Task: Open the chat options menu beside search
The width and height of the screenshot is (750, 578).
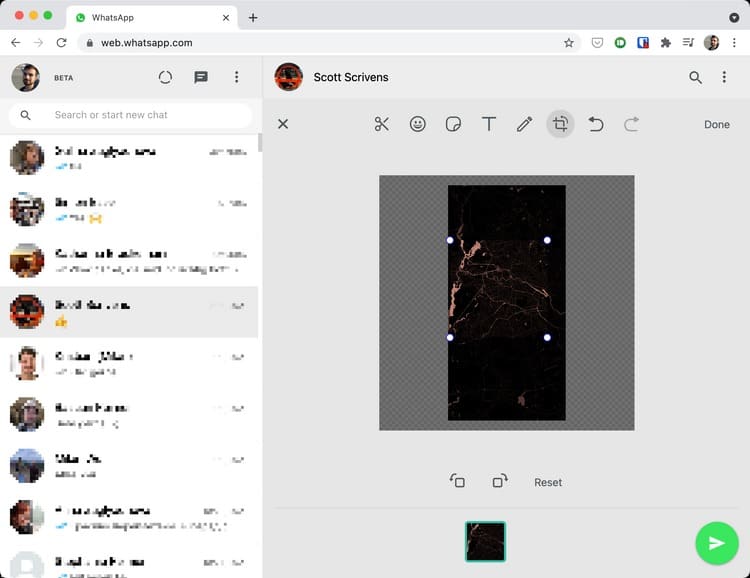Action: click(x=724, y=77)
